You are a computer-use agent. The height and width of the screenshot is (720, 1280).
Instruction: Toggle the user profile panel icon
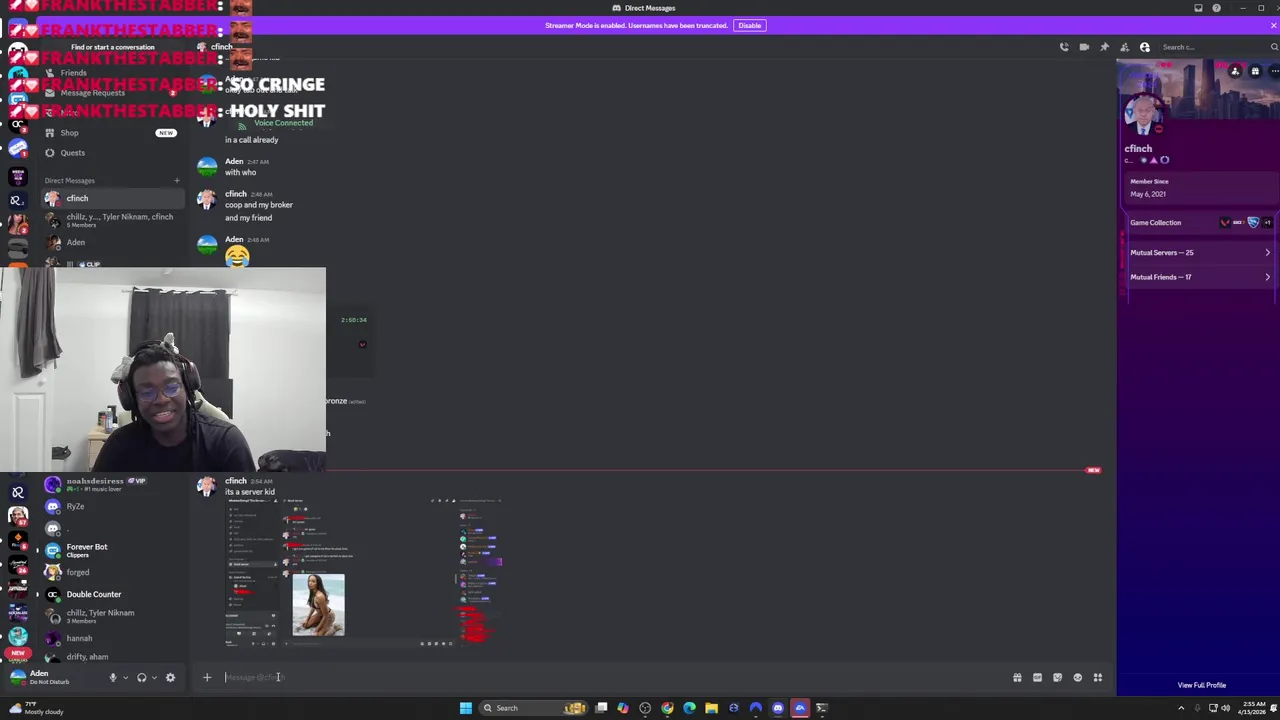click(x=1145, y=47)
